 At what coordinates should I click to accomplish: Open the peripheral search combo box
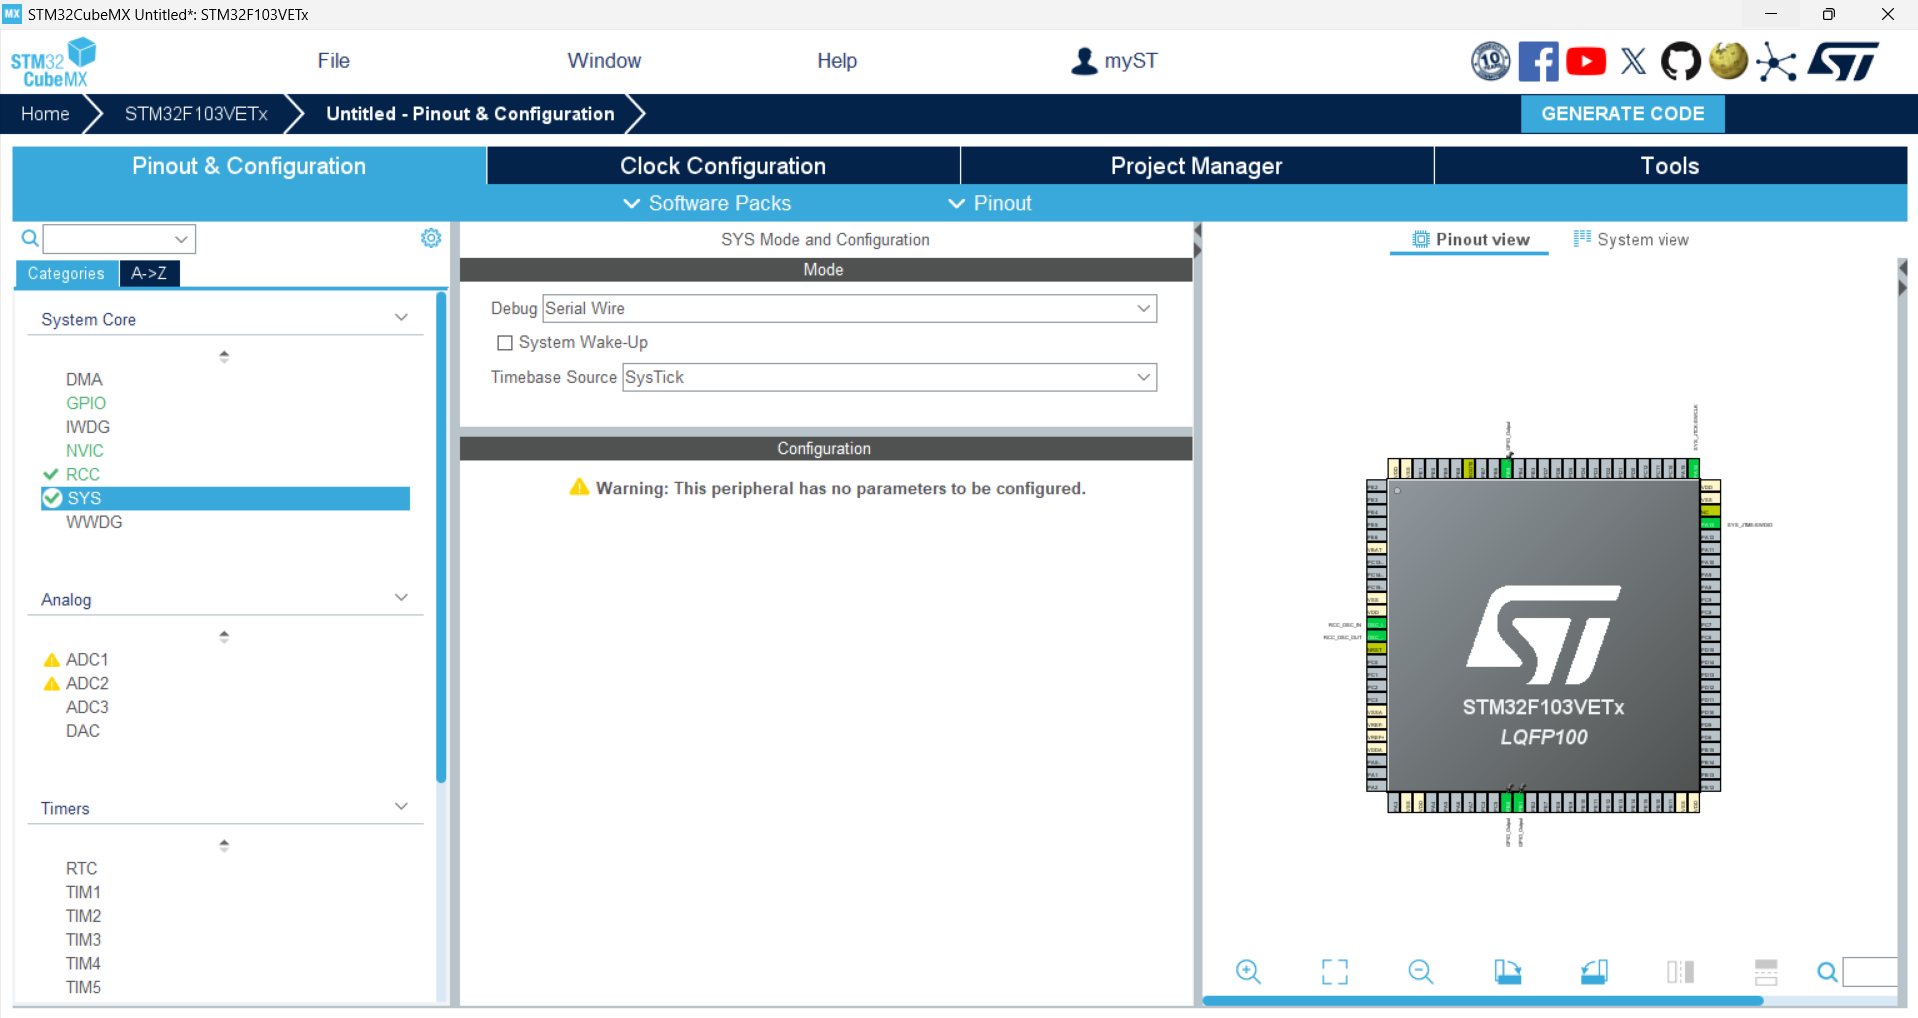click(x=119, y=239)
